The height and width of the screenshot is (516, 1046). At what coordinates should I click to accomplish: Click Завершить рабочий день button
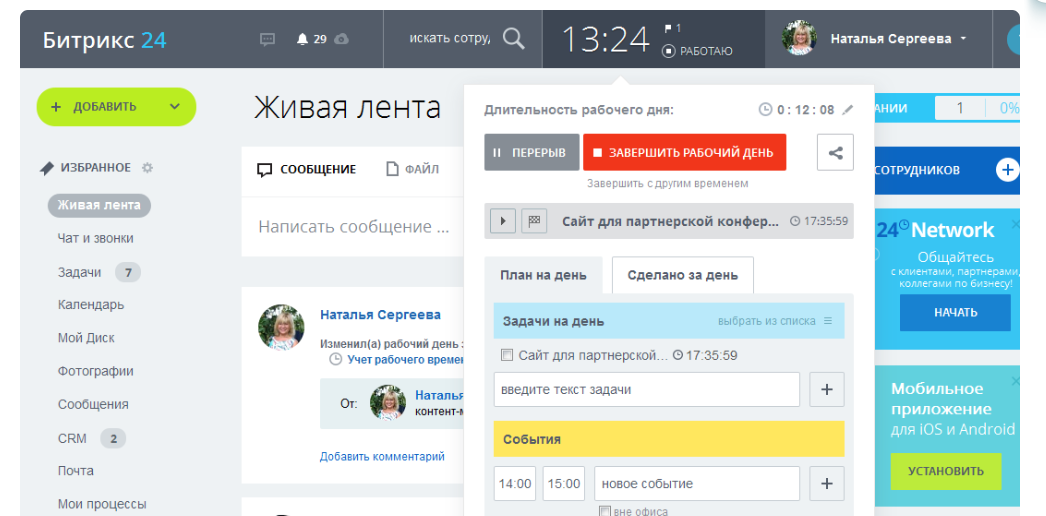pyautogui.click(x=684, y=152)
